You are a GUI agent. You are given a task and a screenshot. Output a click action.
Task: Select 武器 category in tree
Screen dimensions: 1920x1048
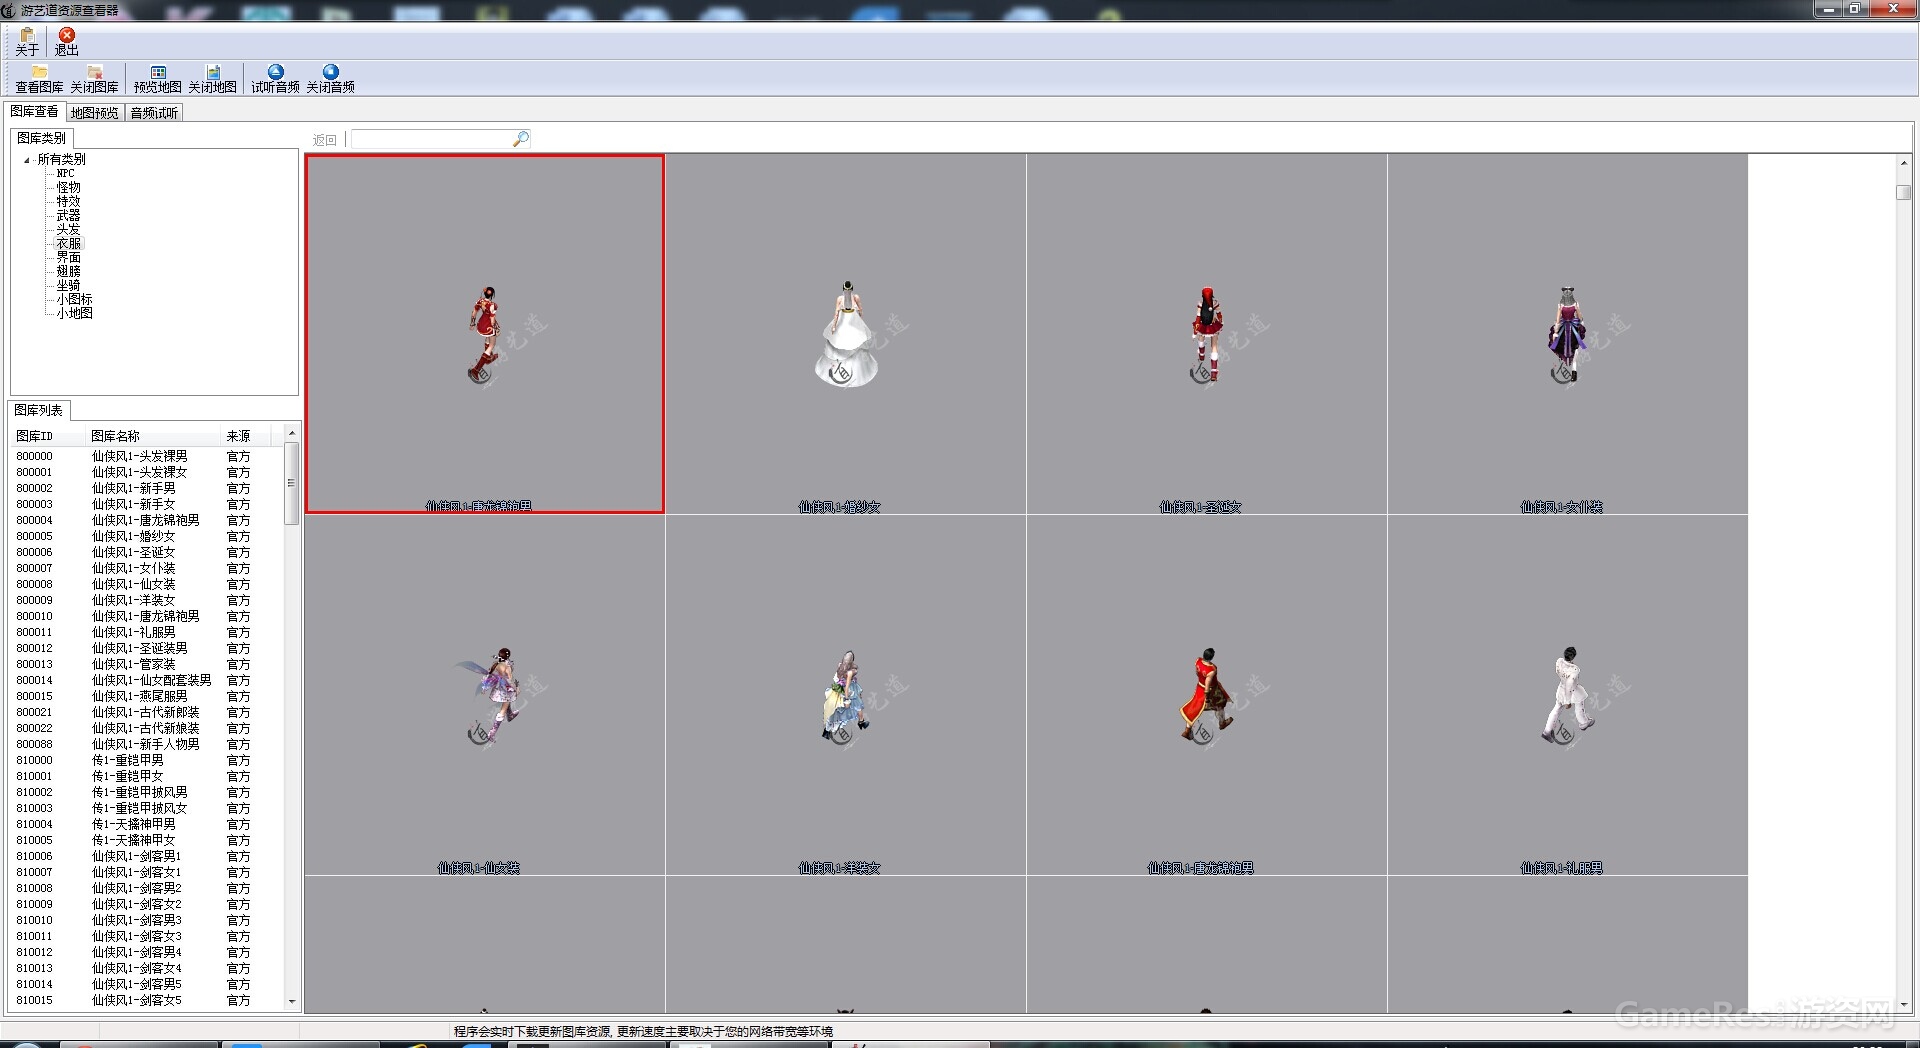pos(68,215)
